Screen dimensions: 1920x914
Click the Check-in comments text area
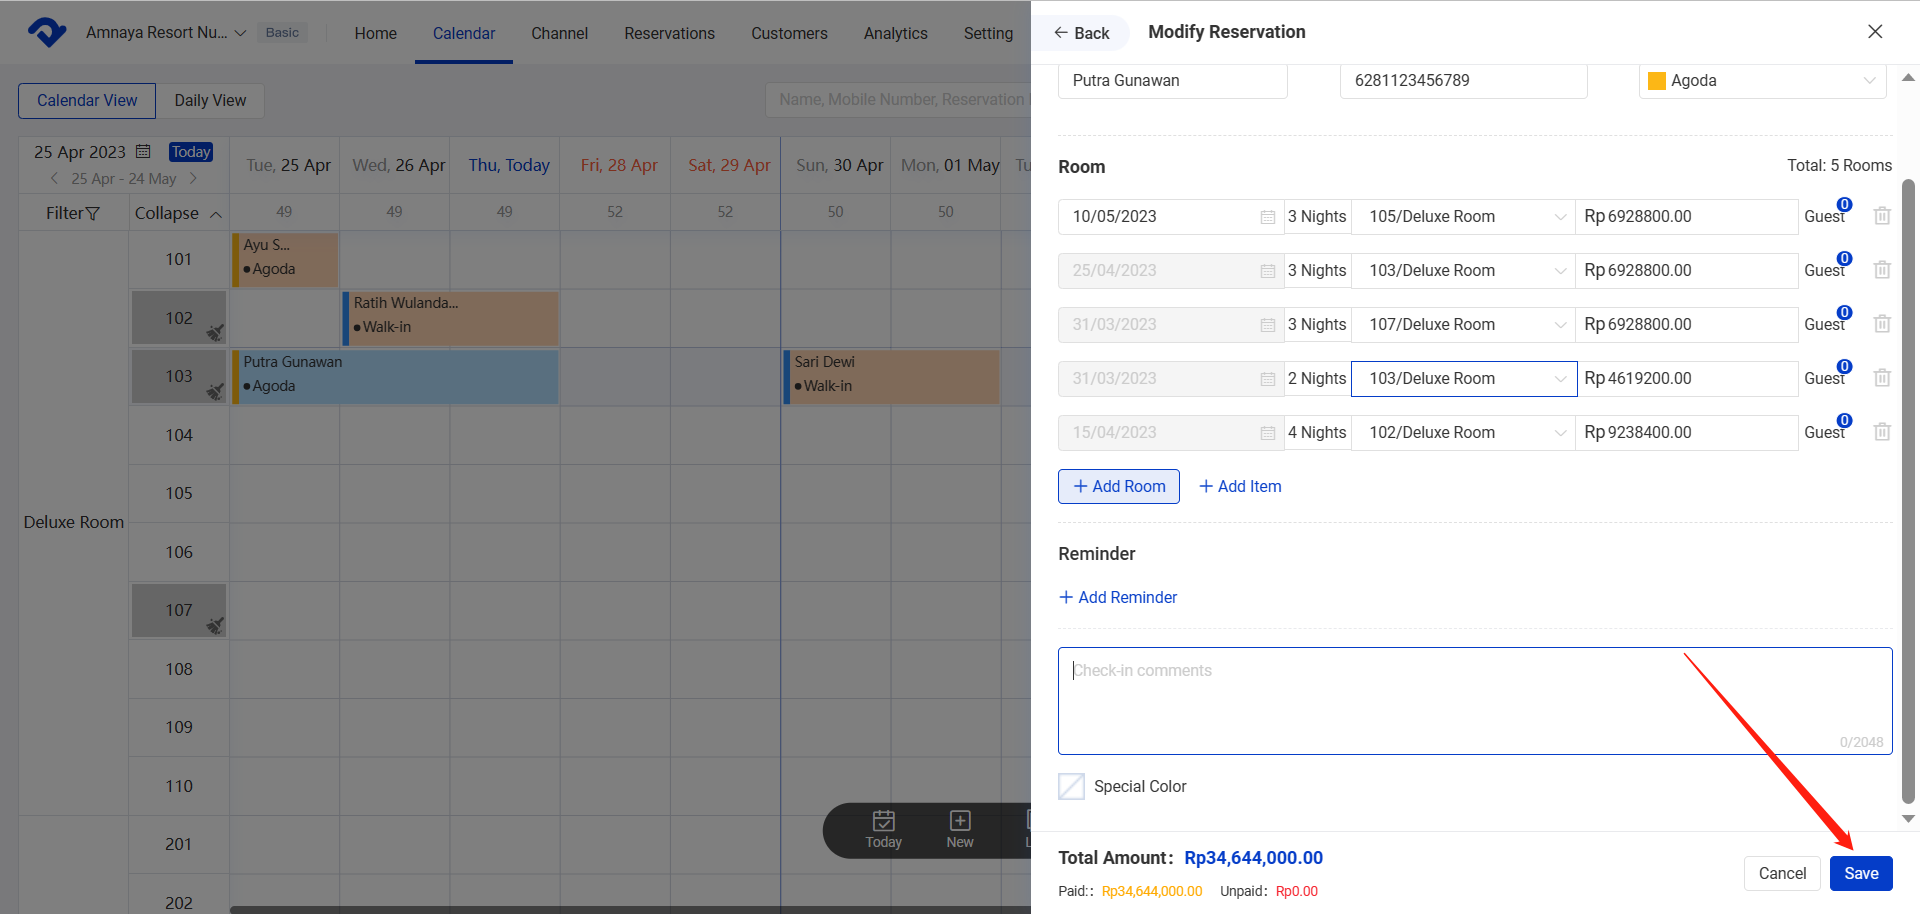(x=1474, y=700)
